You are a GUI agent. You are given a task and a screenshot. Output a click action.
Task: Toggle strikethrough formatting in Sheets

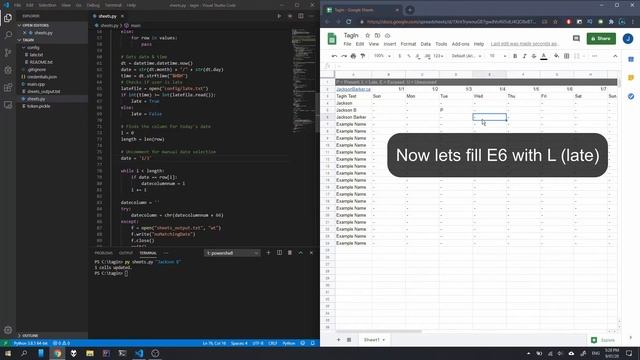(534, 56)
